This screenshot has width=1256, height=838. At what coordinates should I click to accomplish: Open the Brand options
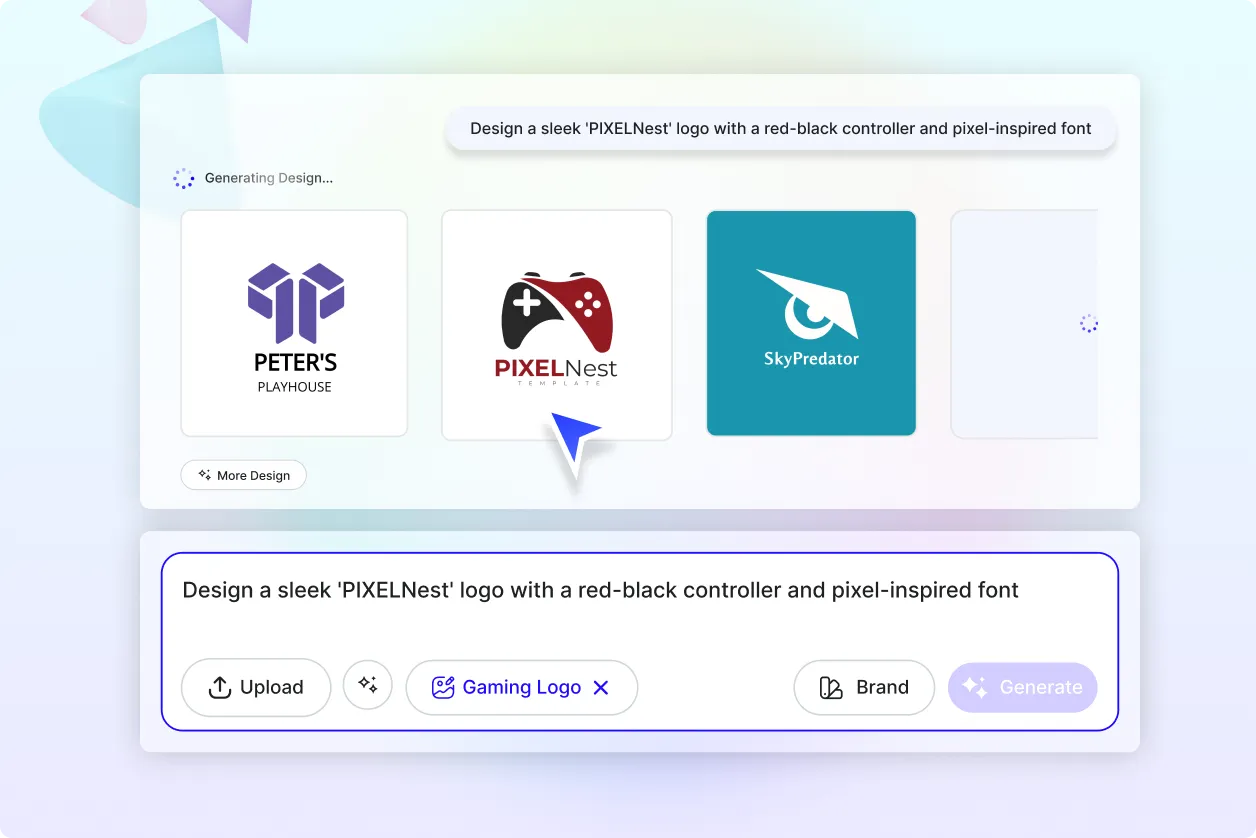[x=864, y=688]
